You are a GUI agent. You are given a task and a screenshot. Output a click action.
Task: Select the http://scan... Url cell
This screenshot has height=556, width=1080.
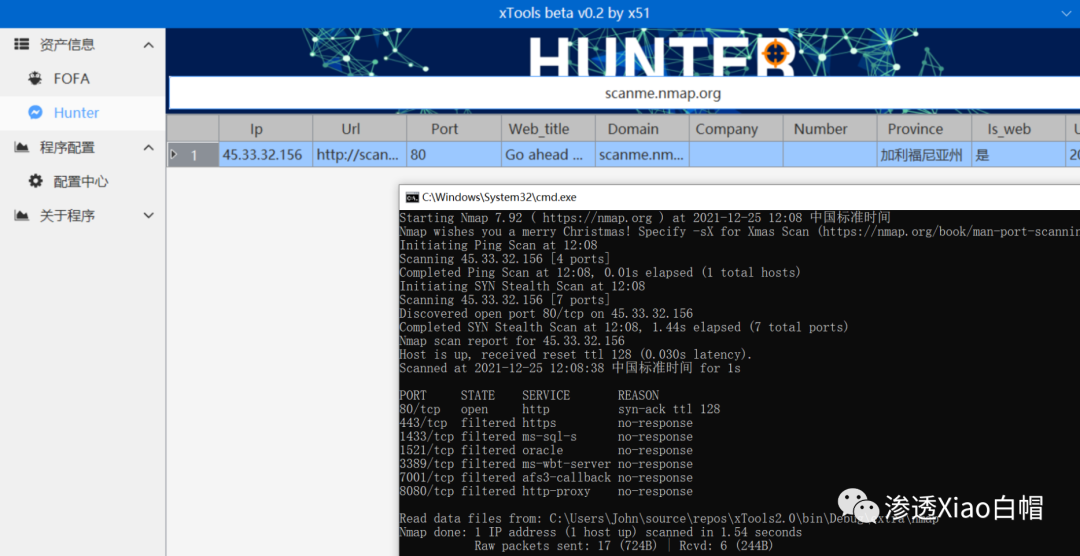(x=360, y=155)
